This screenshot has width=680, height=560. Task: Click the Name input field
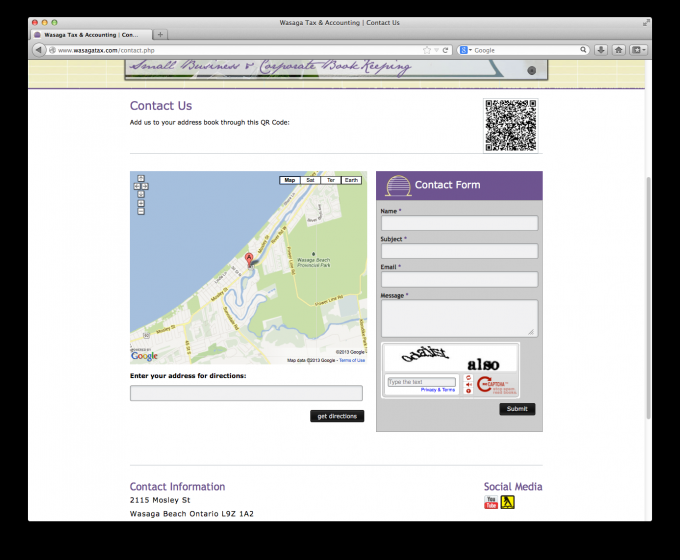click(459, 223)
